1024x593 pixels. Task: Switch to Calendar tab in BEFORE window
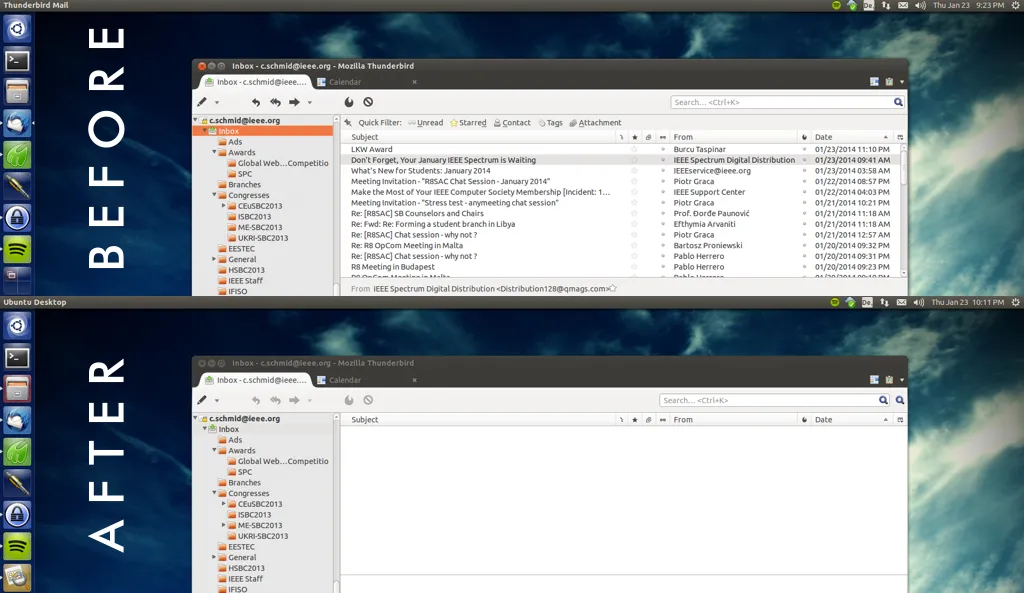pos(366,82)
